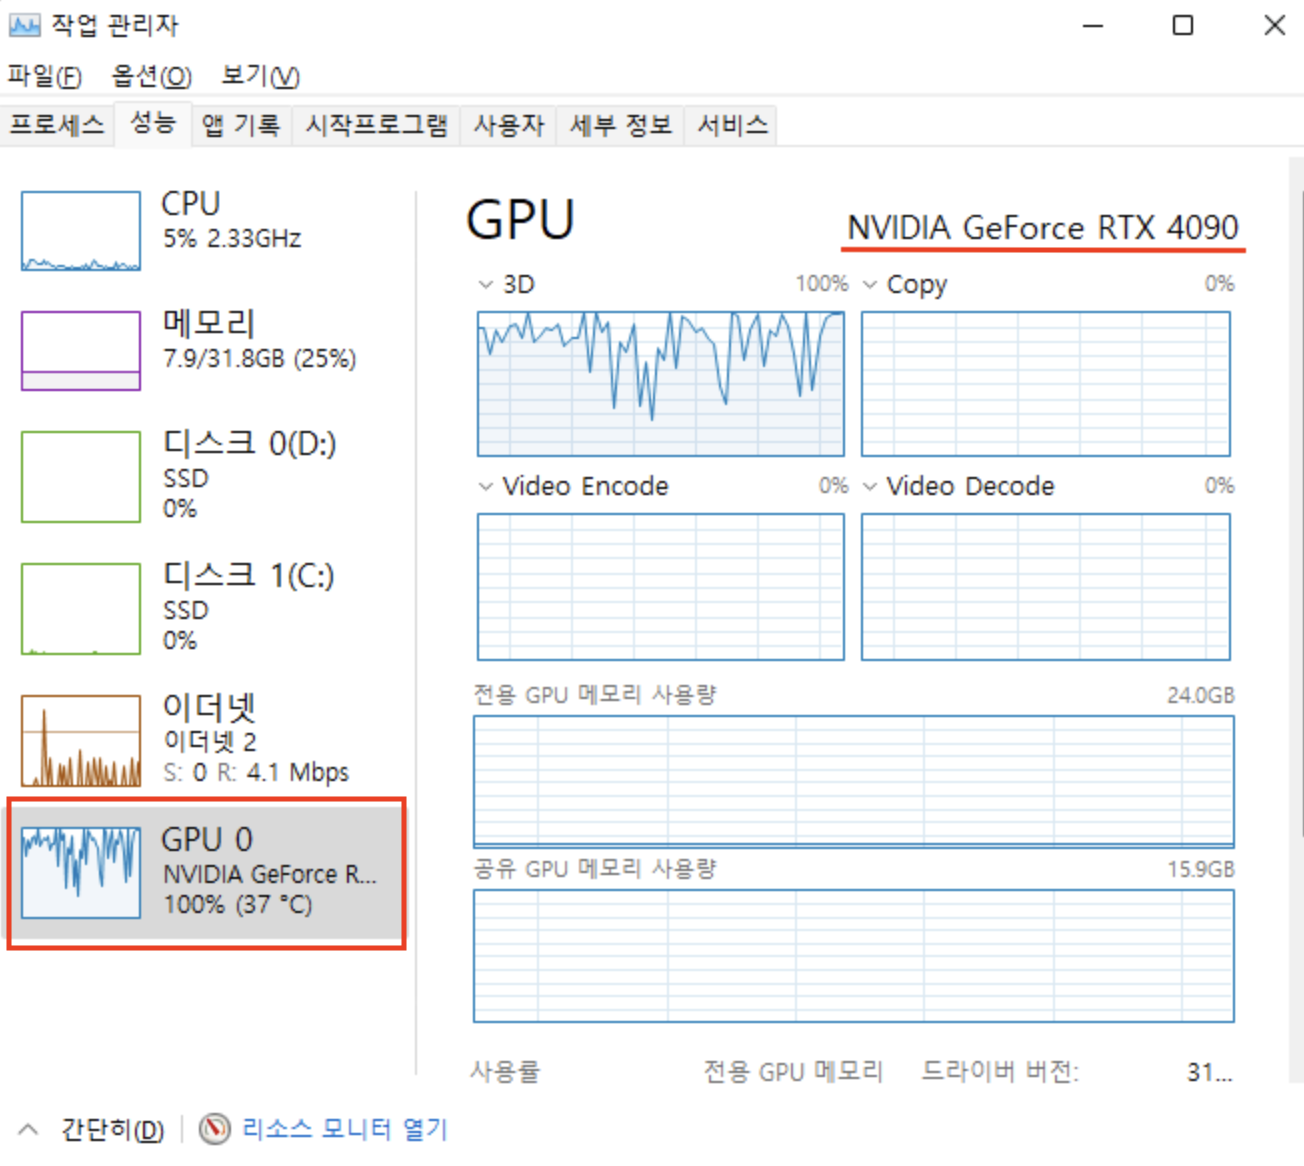
Task: Maximize the Task Manager window
Action: [x=1183, y=25]
